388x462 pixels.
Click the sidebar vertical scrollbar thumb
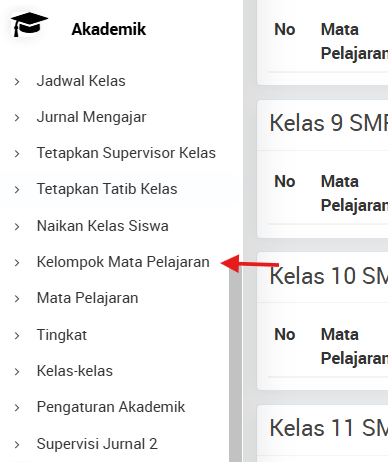[235, 363]
